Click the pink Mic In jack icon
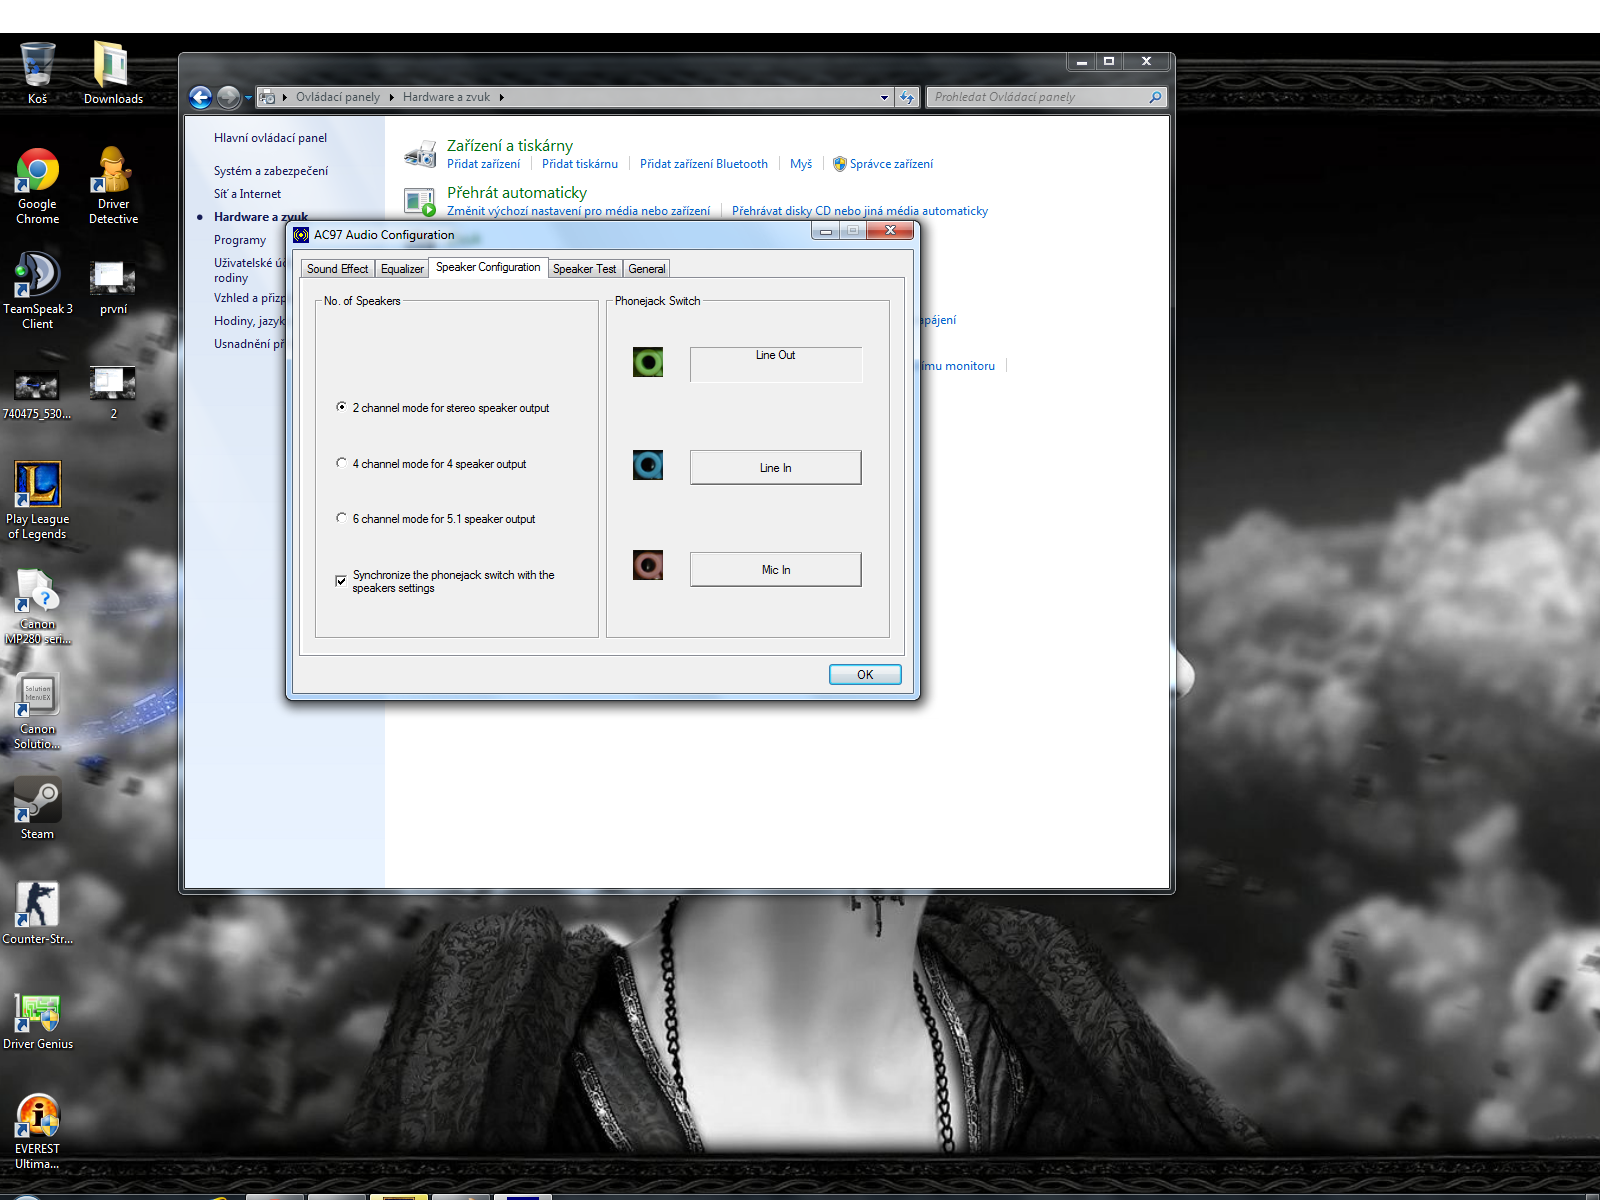Viewport: 1600px width, 1200px height. point(648,566)
